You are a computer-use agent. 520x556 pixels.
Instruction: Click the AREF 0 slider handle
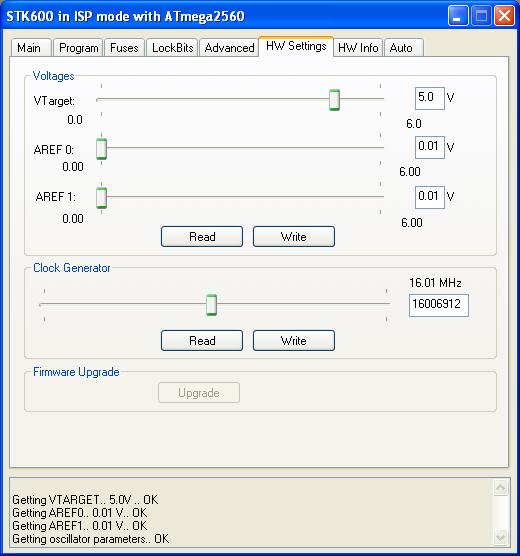[101, 149]
